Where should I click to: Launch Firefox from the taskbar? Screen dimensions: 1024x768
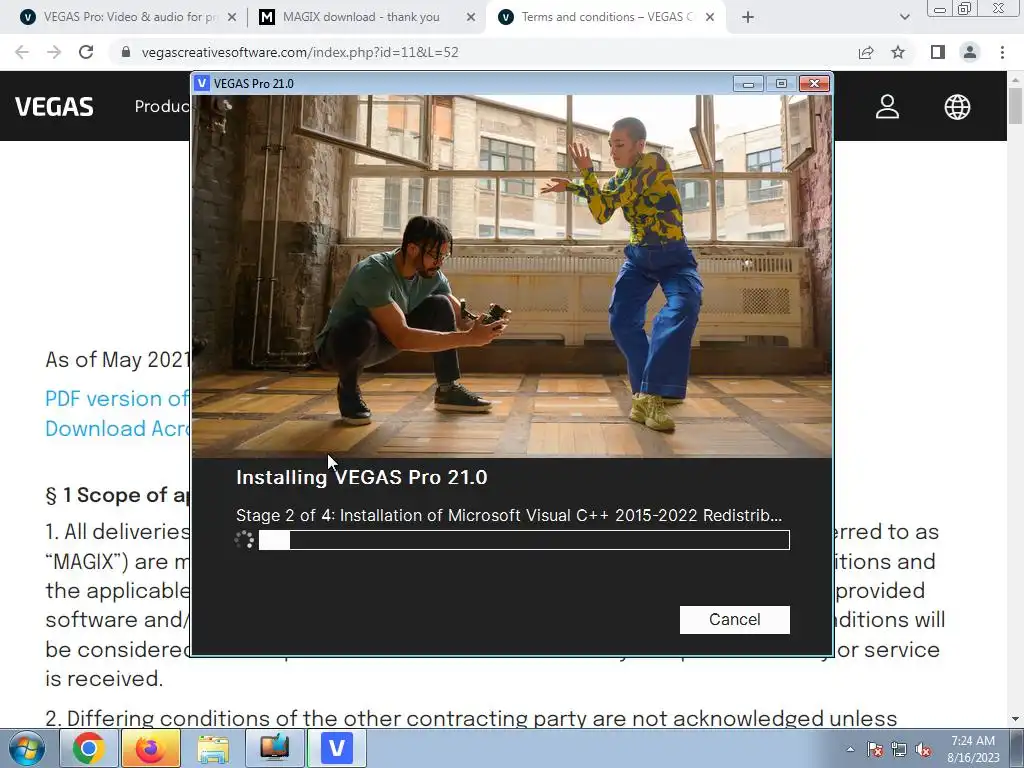coord(151,748)
